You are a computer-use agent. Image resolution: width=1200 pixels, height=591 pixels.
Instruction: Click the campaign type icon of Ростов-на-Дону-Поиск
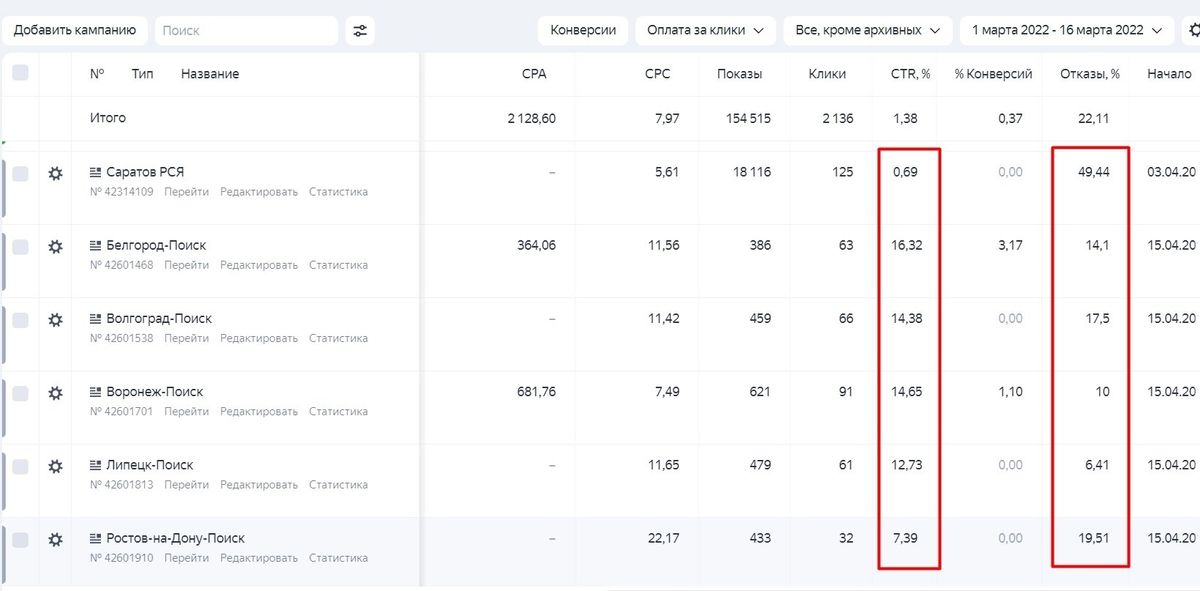[x=96, y=538]
